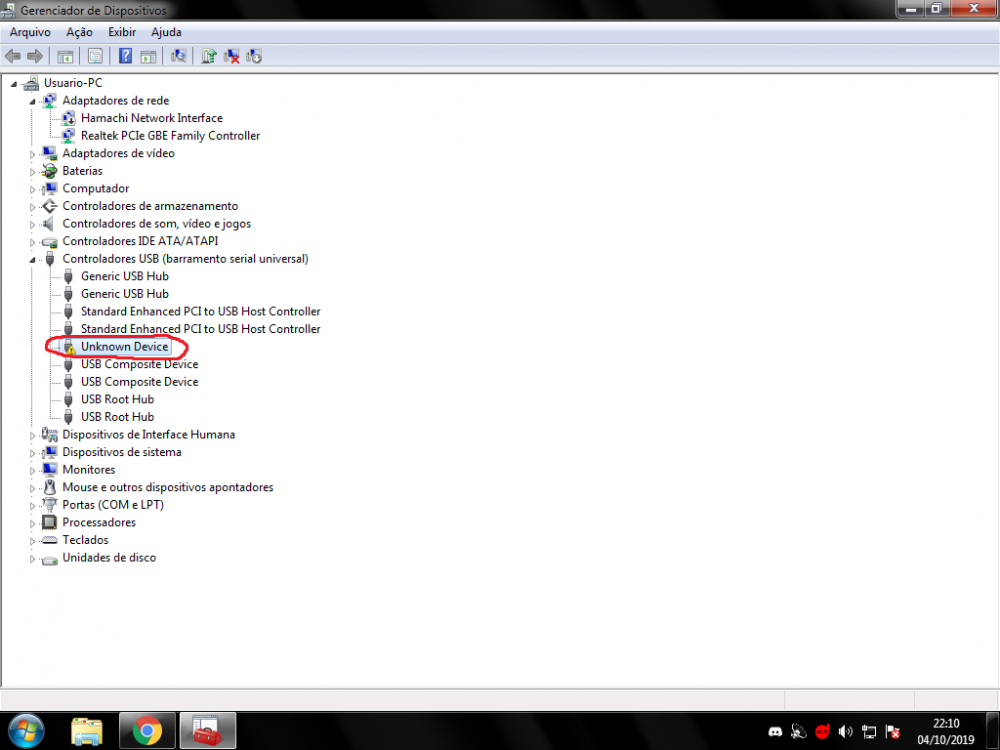Click Show/Hide console tree toolbar icon
Image resolution: width=1000 pixels, height=750 pixels.
65,56
